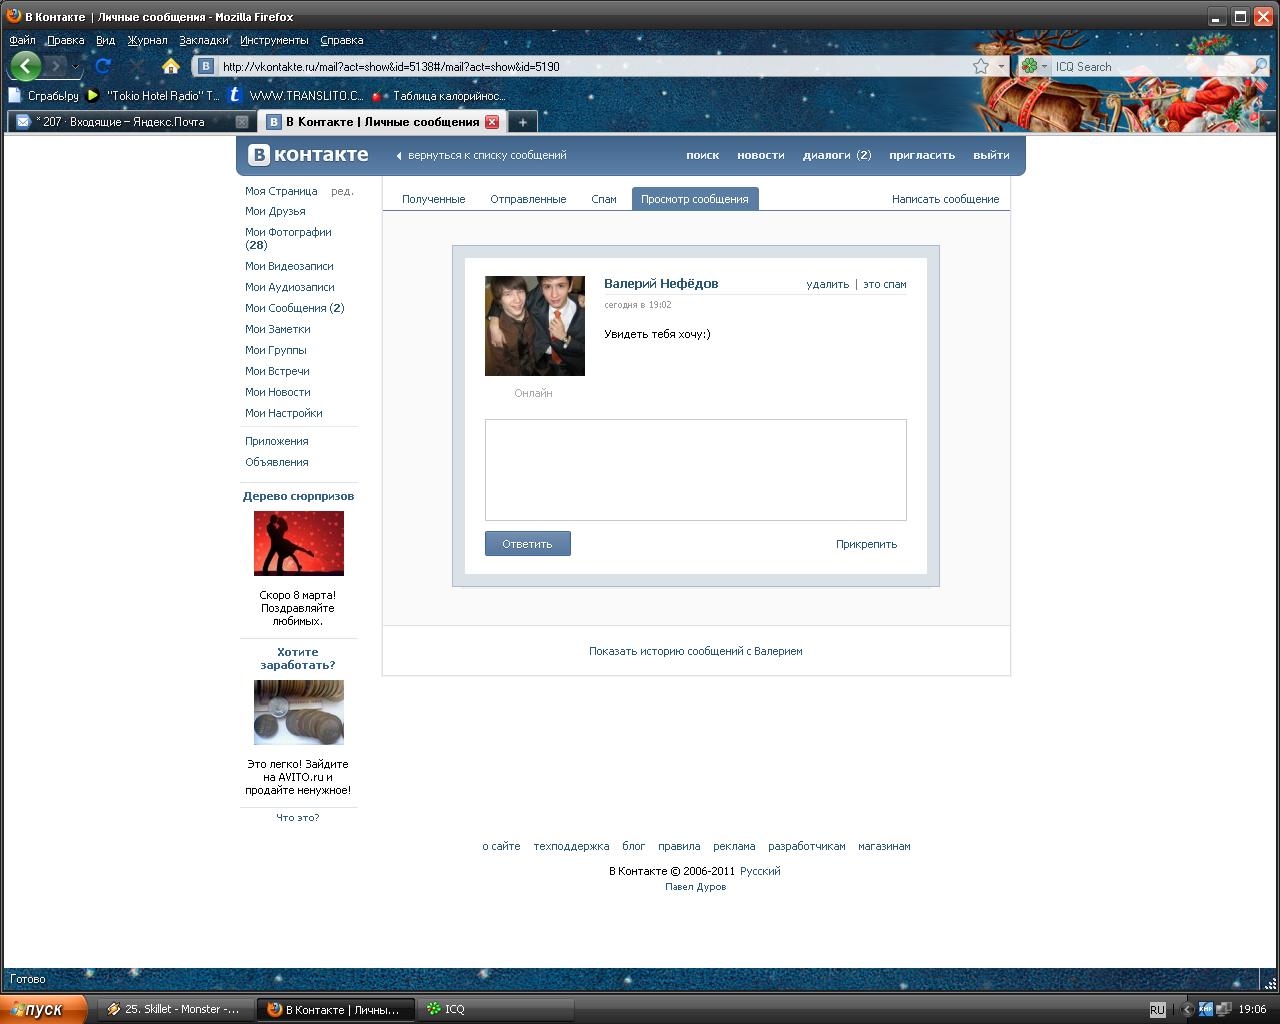Open the Файл menu
Screen dimensions: 1280x1024
click(22, 40)
